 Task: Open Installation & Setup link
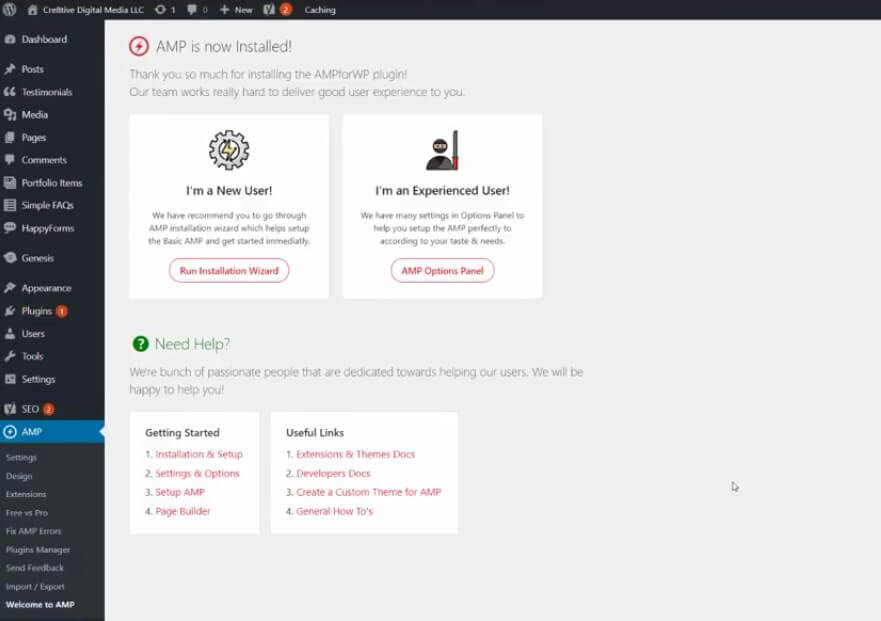click(x=199, y=454)
